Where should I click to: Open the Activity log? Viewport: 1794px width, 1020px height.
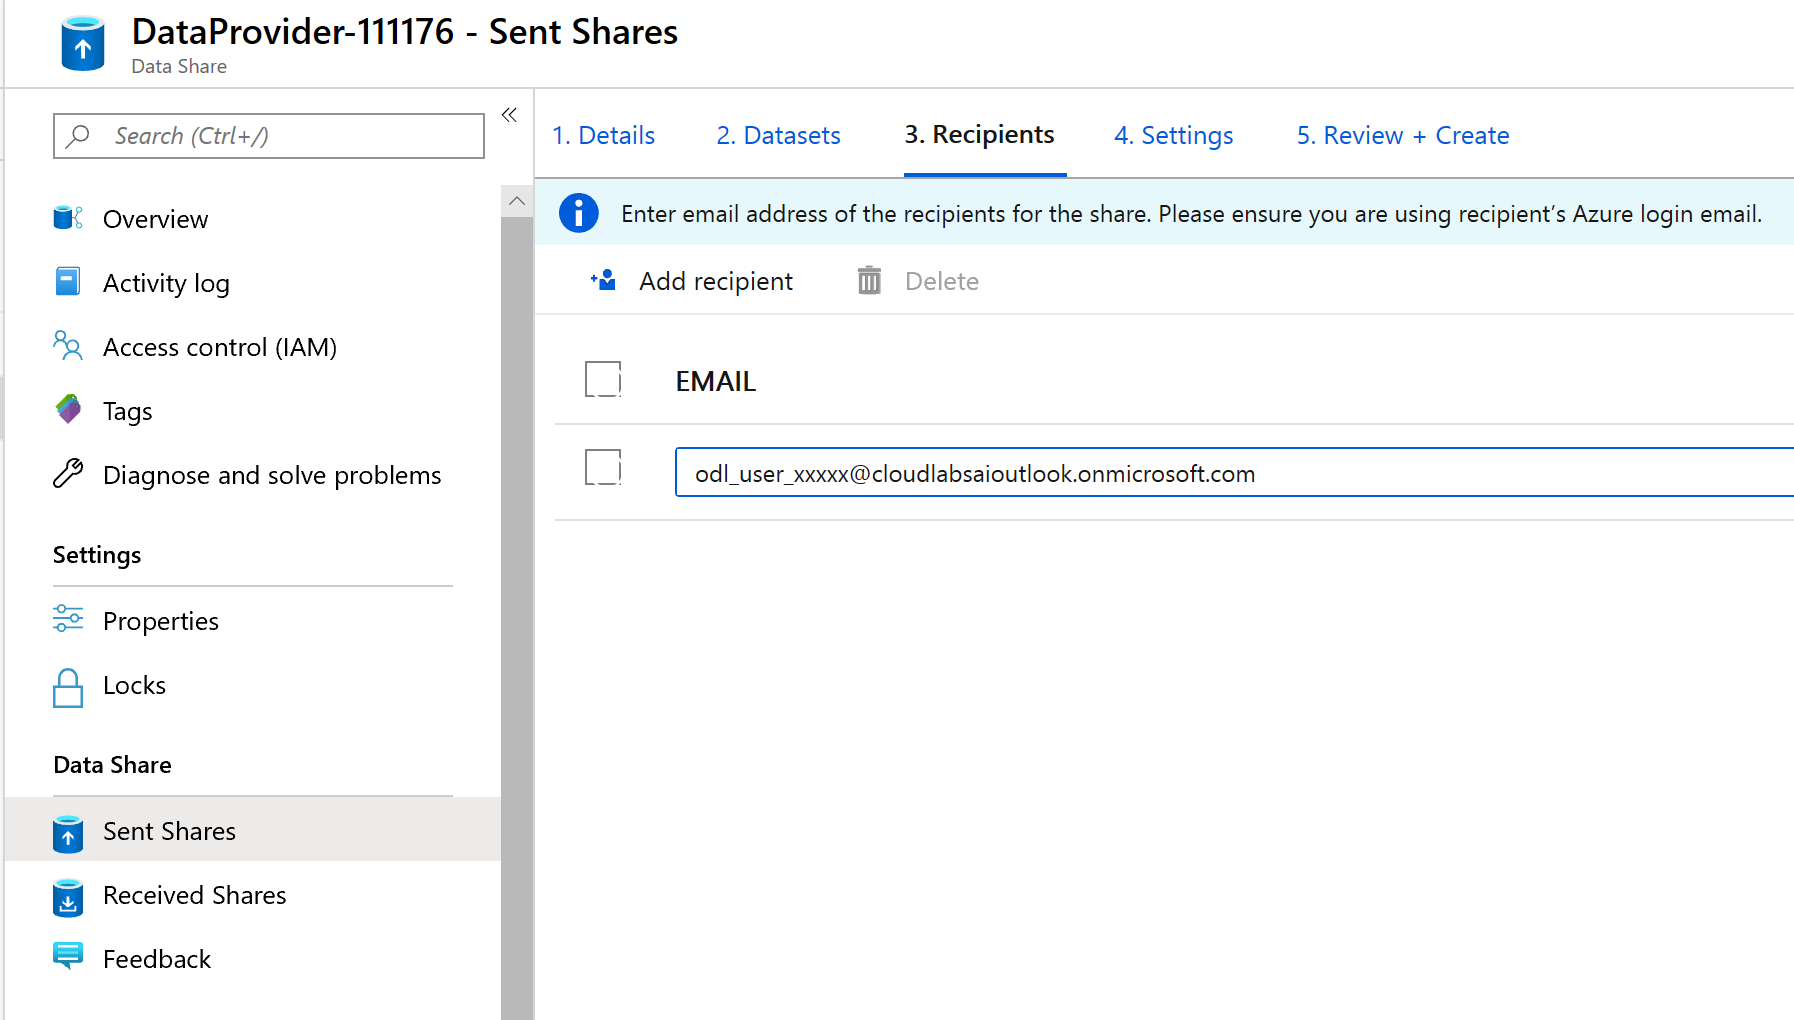point(166,283)
